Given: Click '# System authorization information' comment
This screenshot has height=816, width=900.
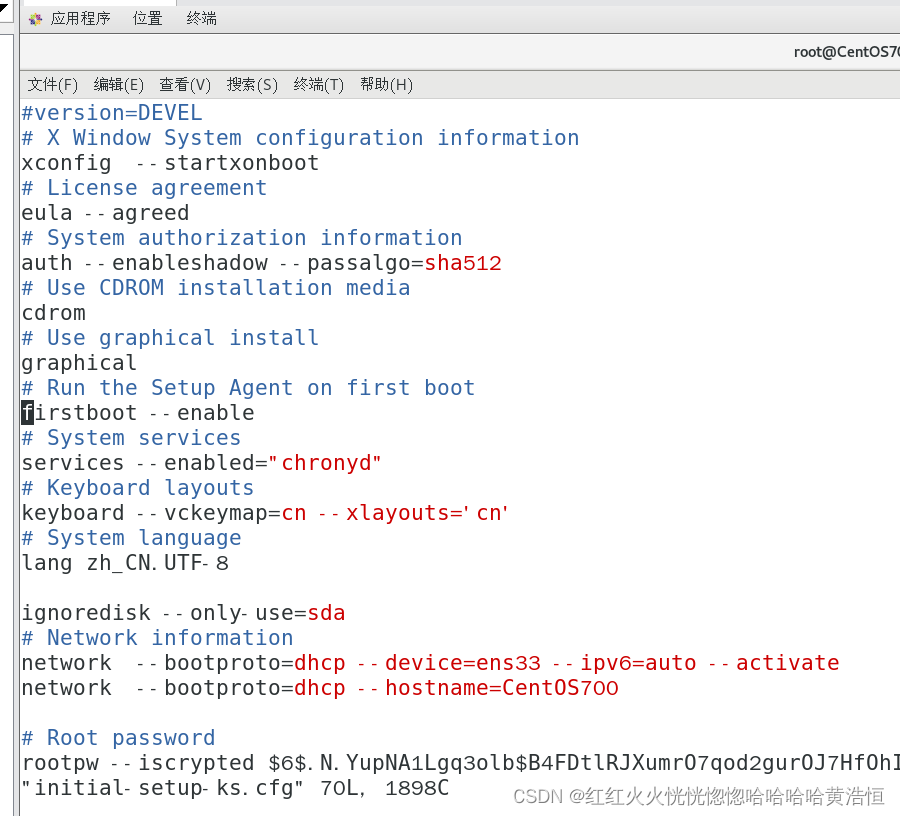Looking at the screenshot, I should (242, 238).
